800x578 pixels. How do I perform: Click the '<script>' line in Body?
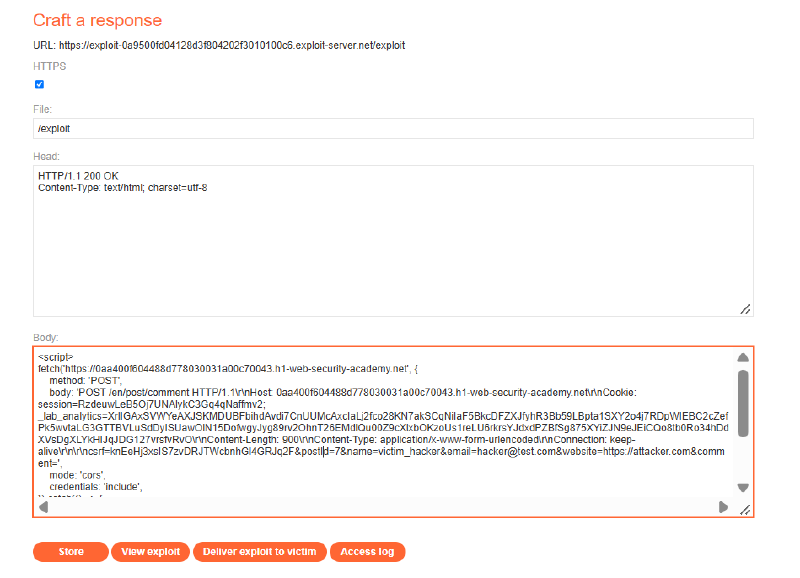pos(56,357)
